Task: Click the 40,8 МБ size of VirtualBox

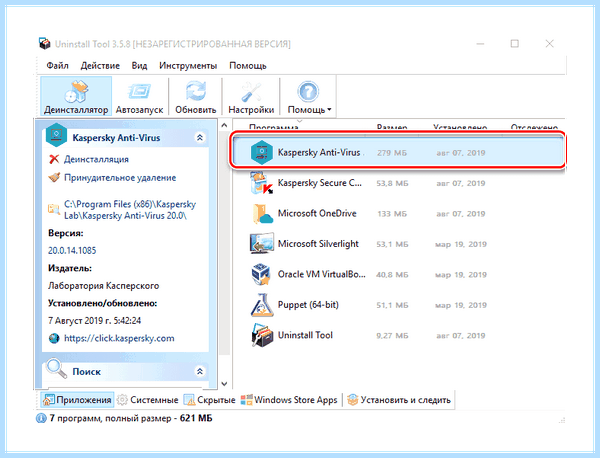Action: click(392, 275)
